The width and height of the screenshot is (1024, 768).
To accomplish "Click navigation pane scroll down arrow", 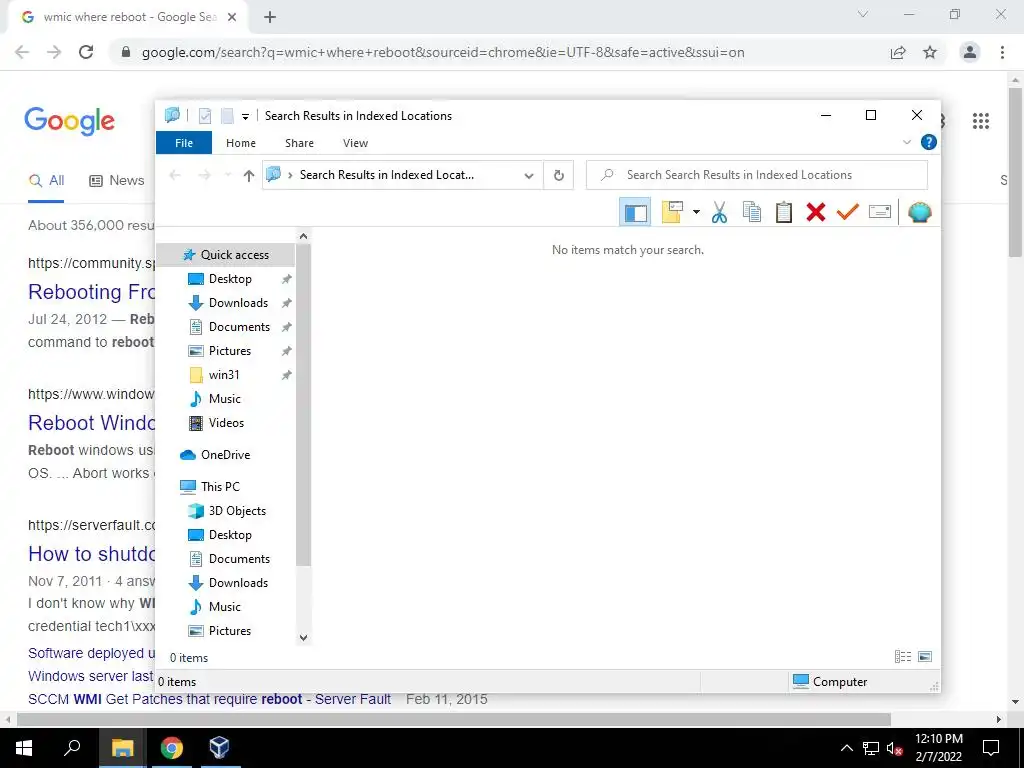I will click(303, 637).
